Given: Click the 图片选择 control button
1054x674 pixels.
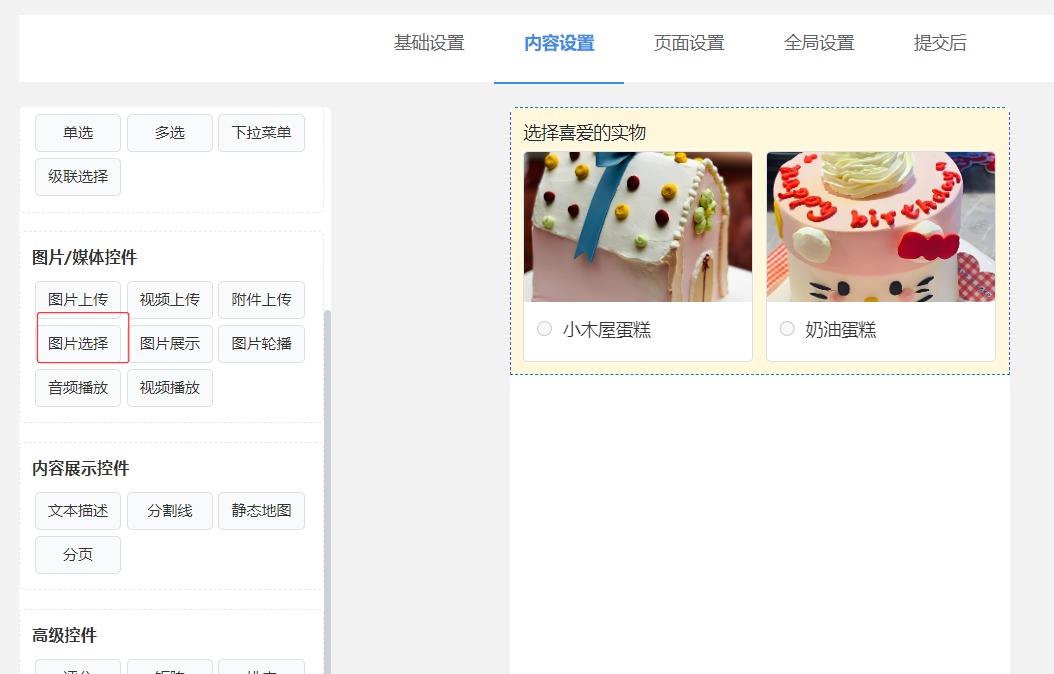Looking at the screenshot, I should 78,343.
